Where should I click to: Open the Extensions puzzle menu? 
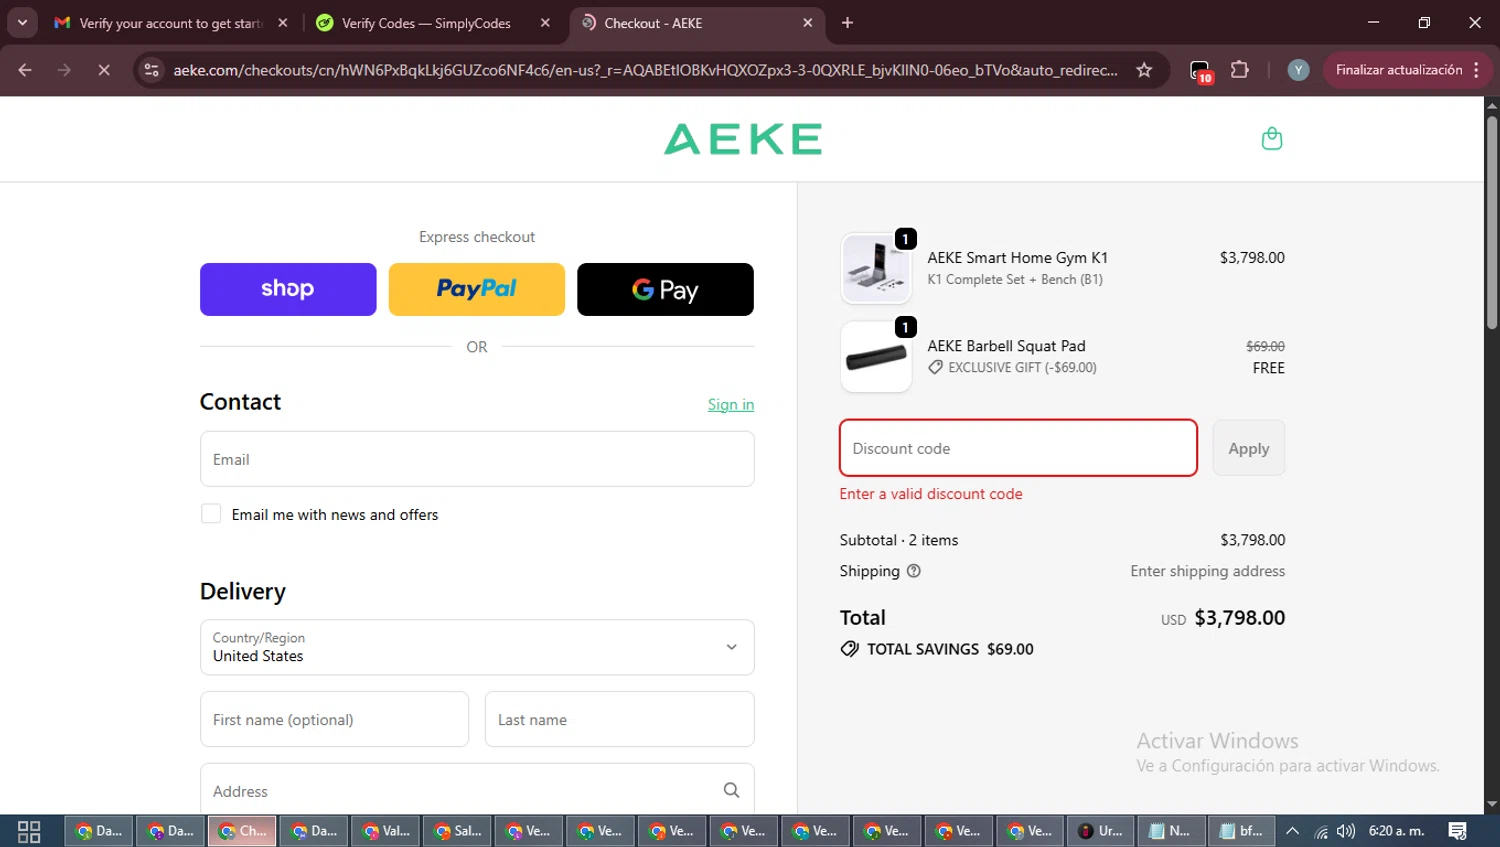1240,70
